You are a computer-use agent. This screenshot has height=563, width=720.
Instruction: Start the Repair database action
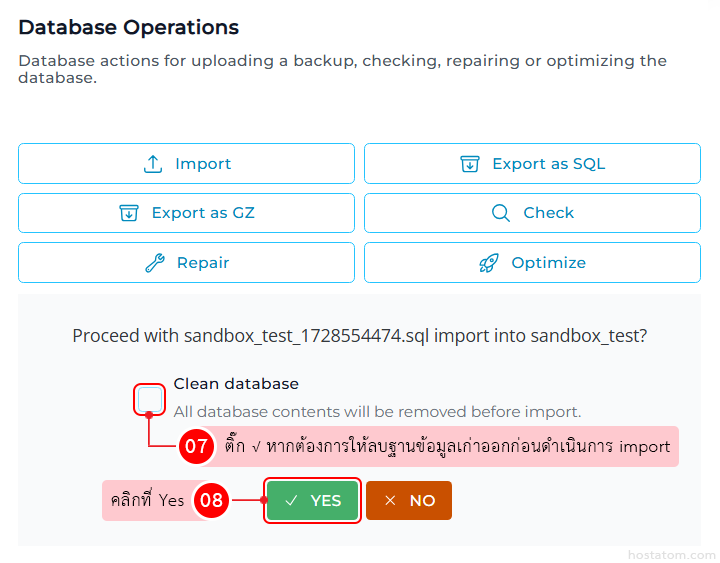tap(186, 263)
